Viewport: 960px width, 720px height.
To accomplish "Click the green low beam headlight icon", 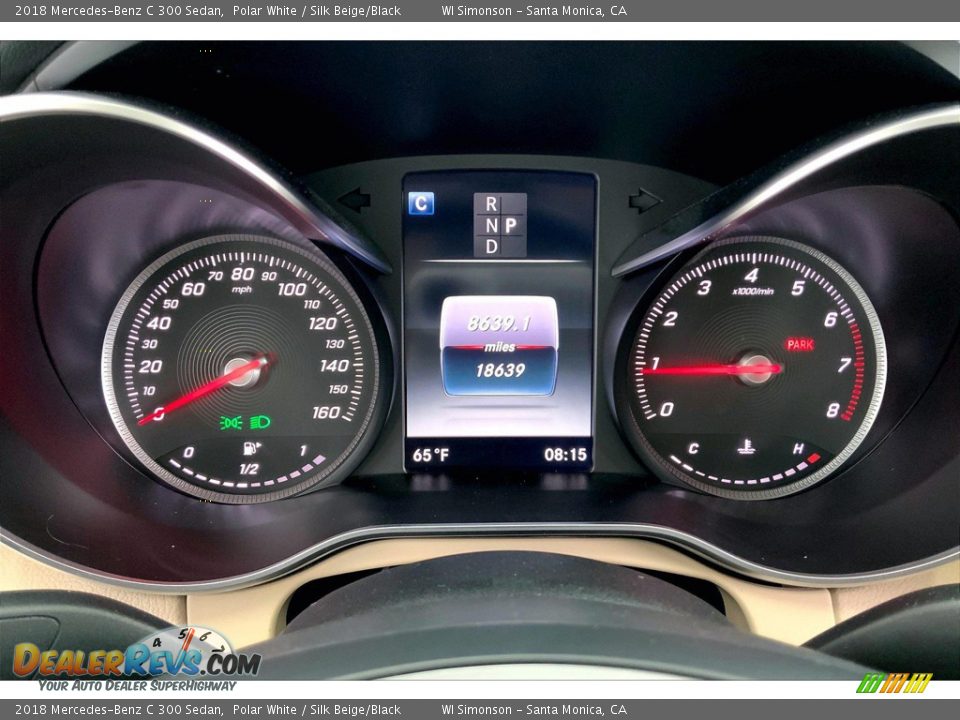I will (x=260, y=422).
